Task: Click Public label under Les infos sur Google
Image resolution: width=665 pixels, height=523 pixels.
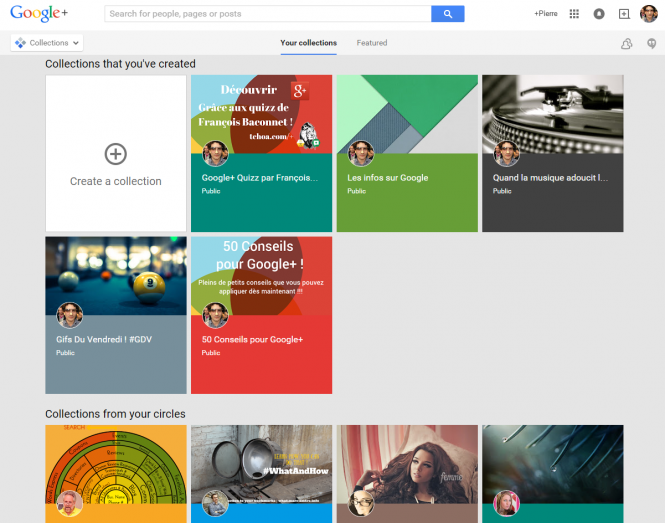Action: click(356, 191)
